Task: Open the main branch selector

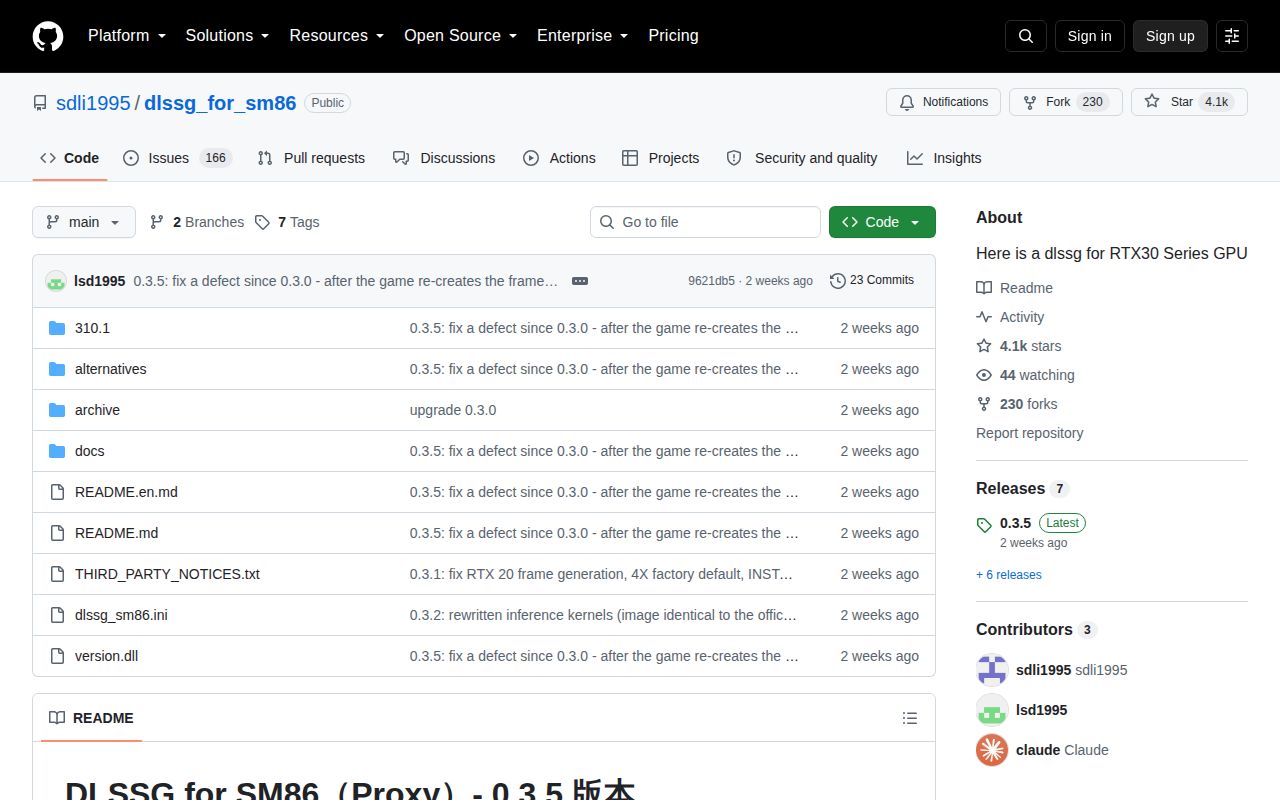Action: [x=84, y=222]
